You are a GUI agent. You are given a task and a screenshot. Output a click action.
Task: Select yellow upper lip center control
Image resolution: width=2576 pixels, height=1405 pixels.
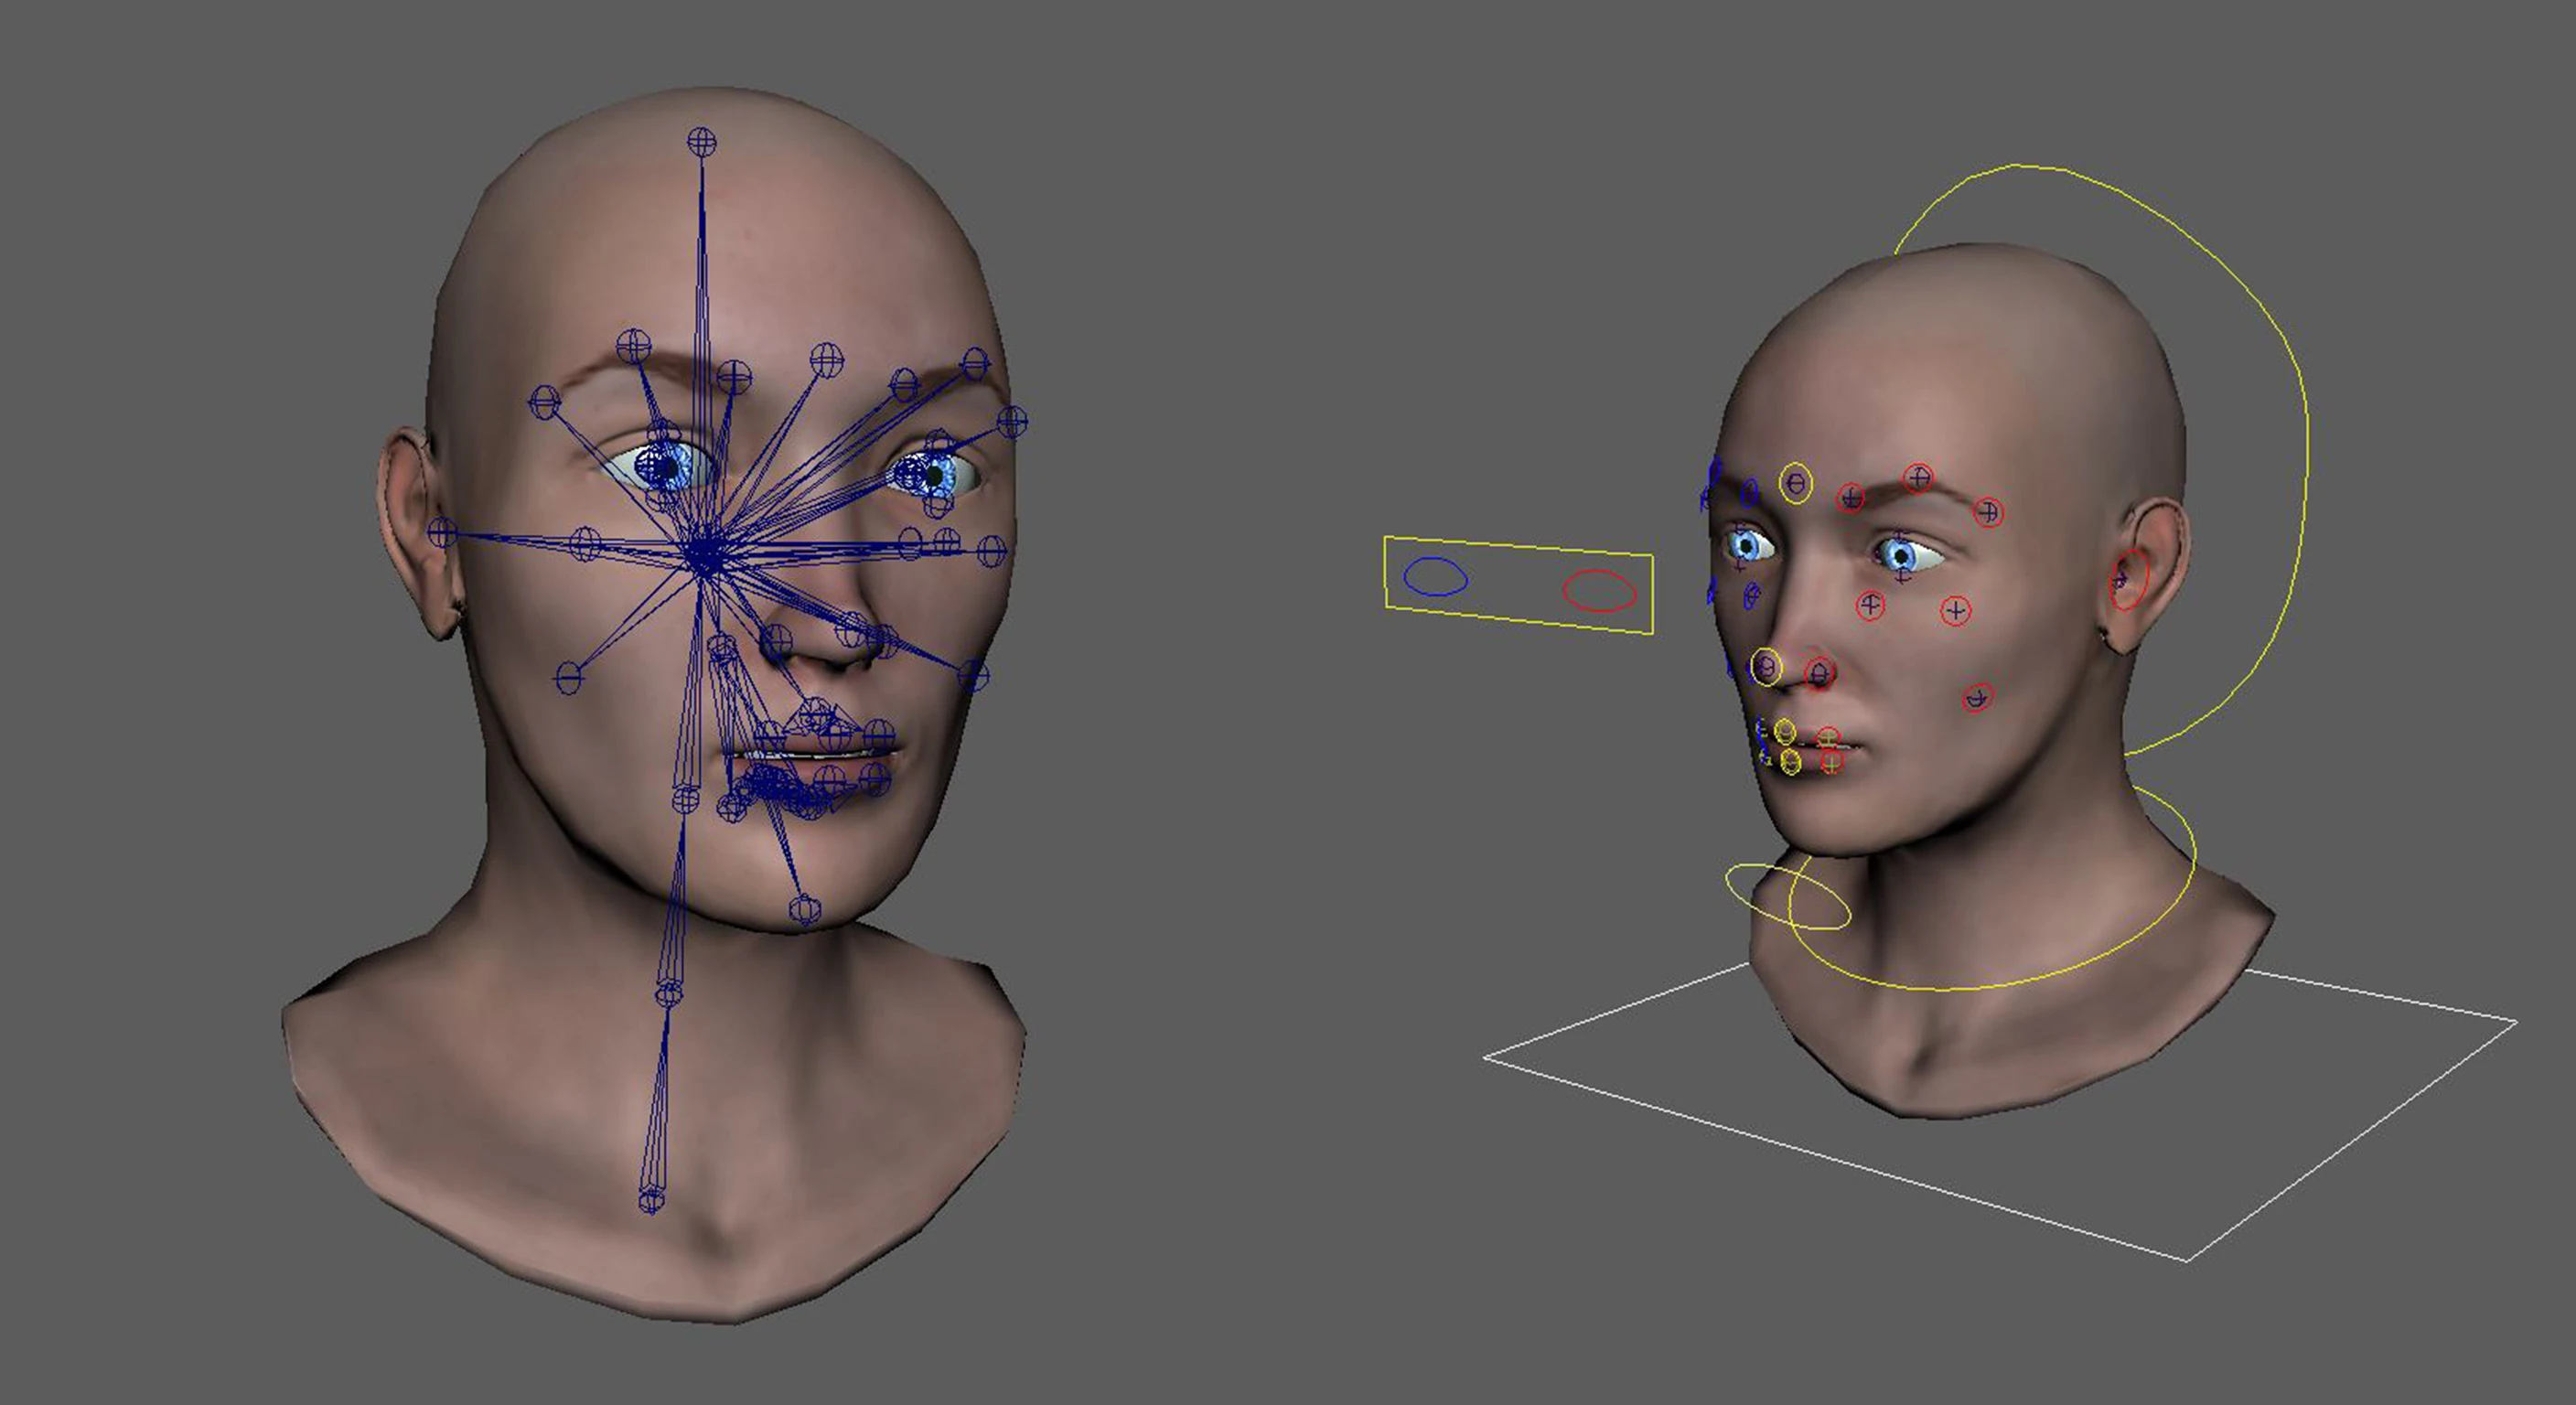1785,731
